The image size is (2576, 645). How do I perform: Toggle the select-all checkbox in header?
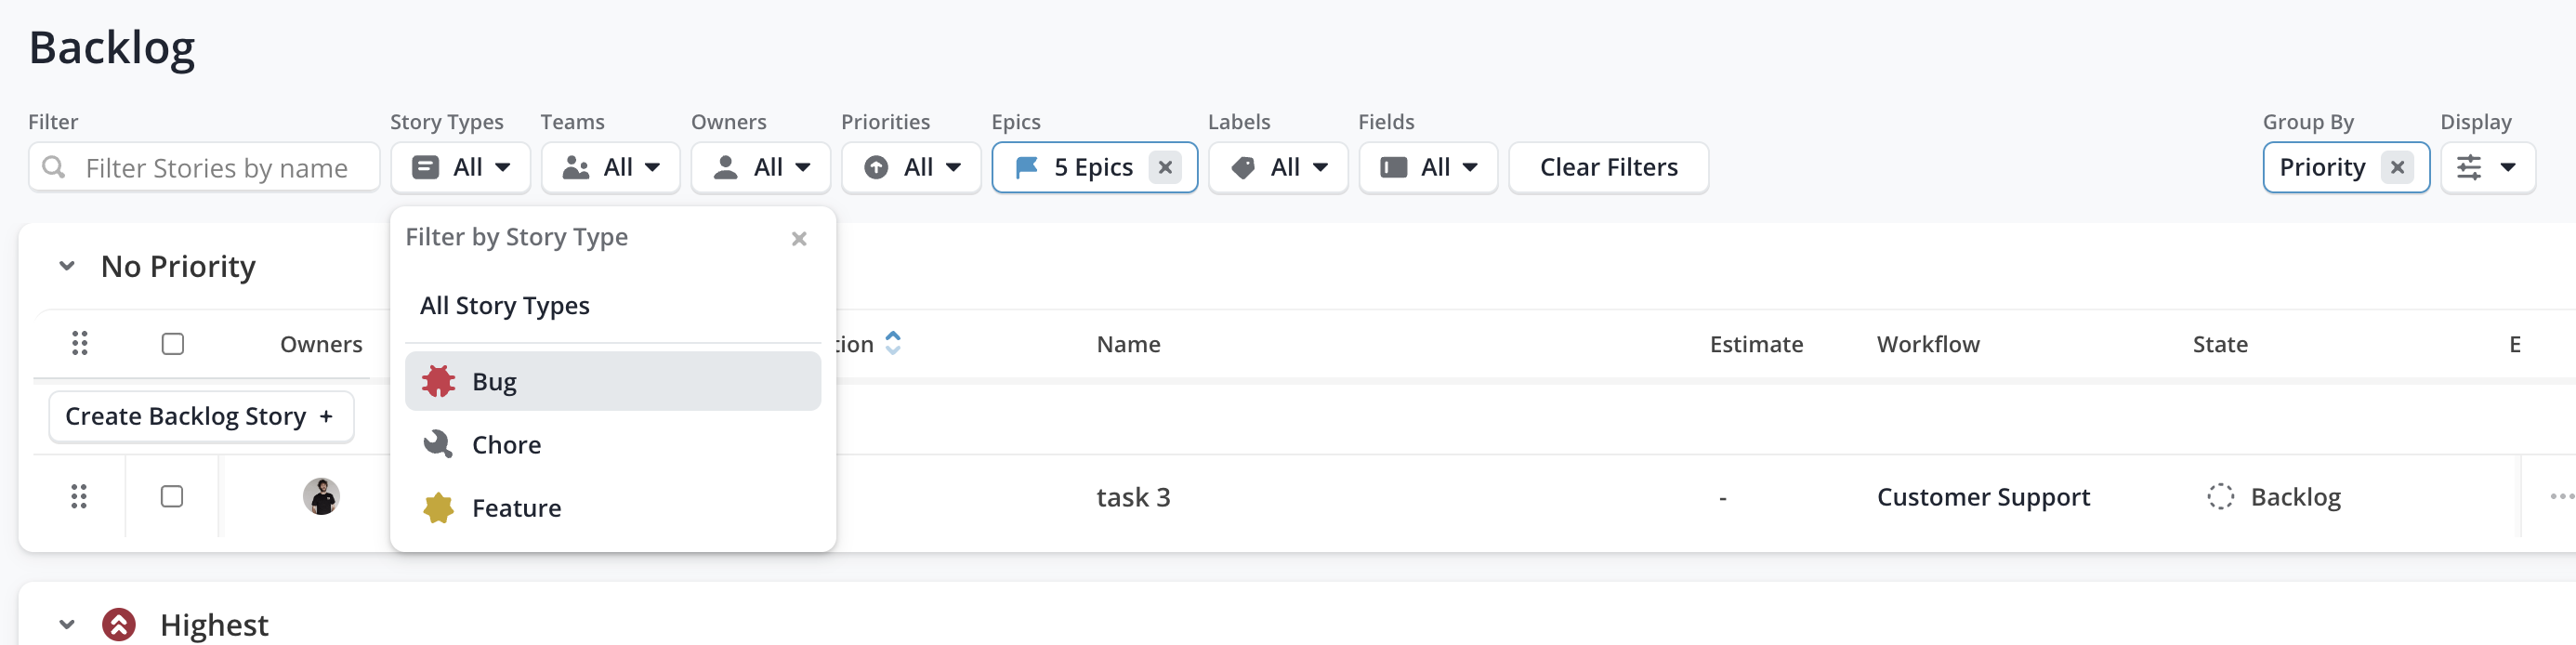tap(173, 344)
